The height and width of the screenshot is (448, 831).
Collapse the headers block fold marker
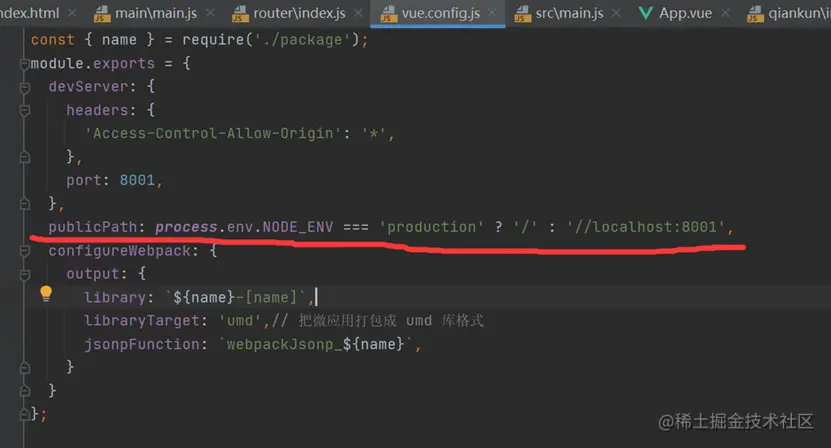tap(24, 111)
